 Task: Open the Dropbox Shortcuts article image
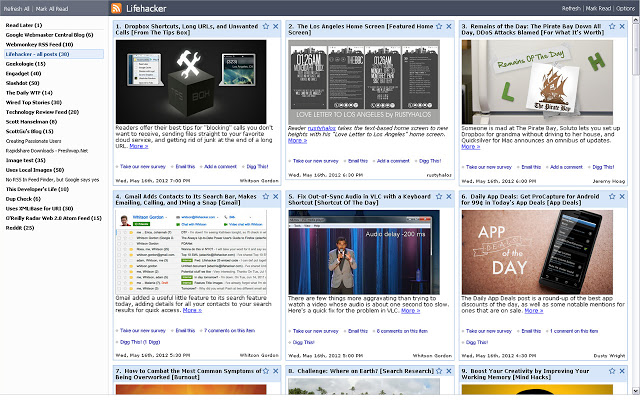pyautogui.click(x=191, y=82)
